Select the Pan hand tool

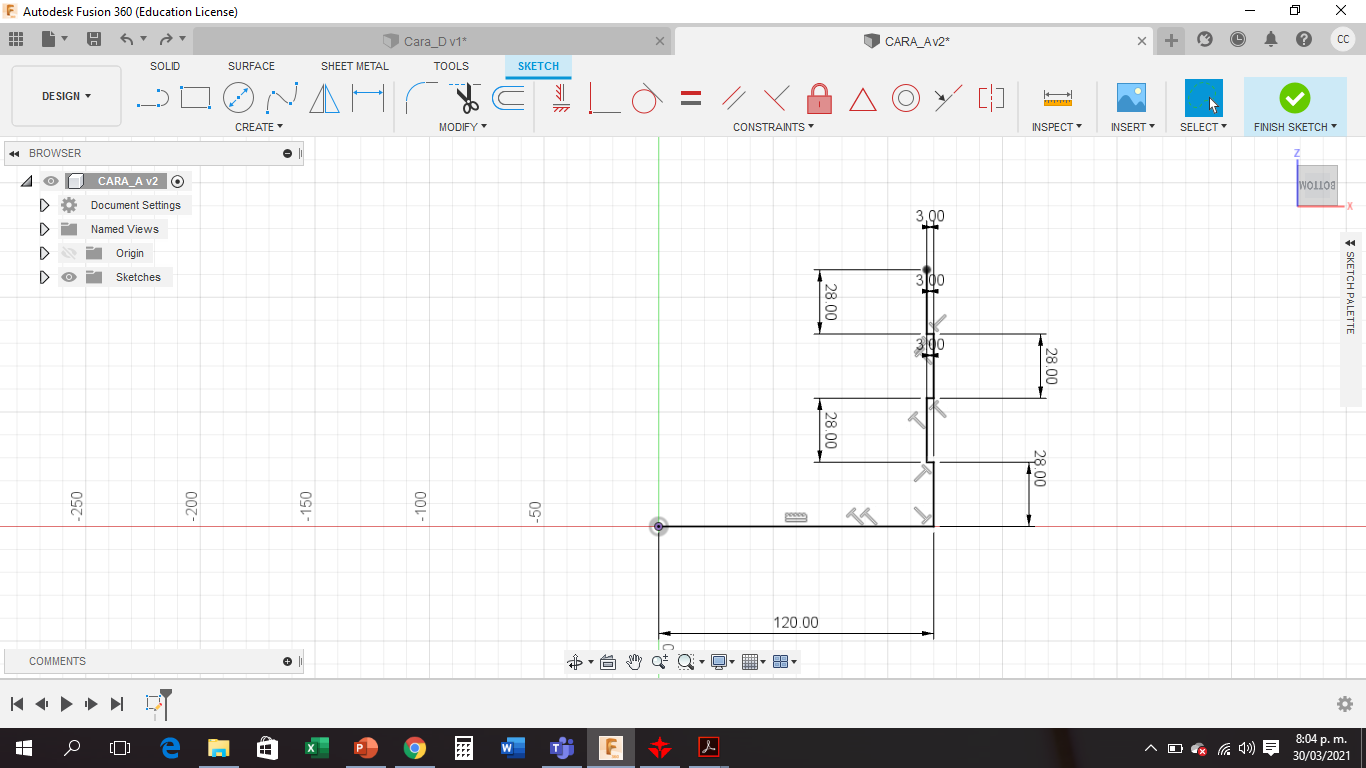[634, 662]
